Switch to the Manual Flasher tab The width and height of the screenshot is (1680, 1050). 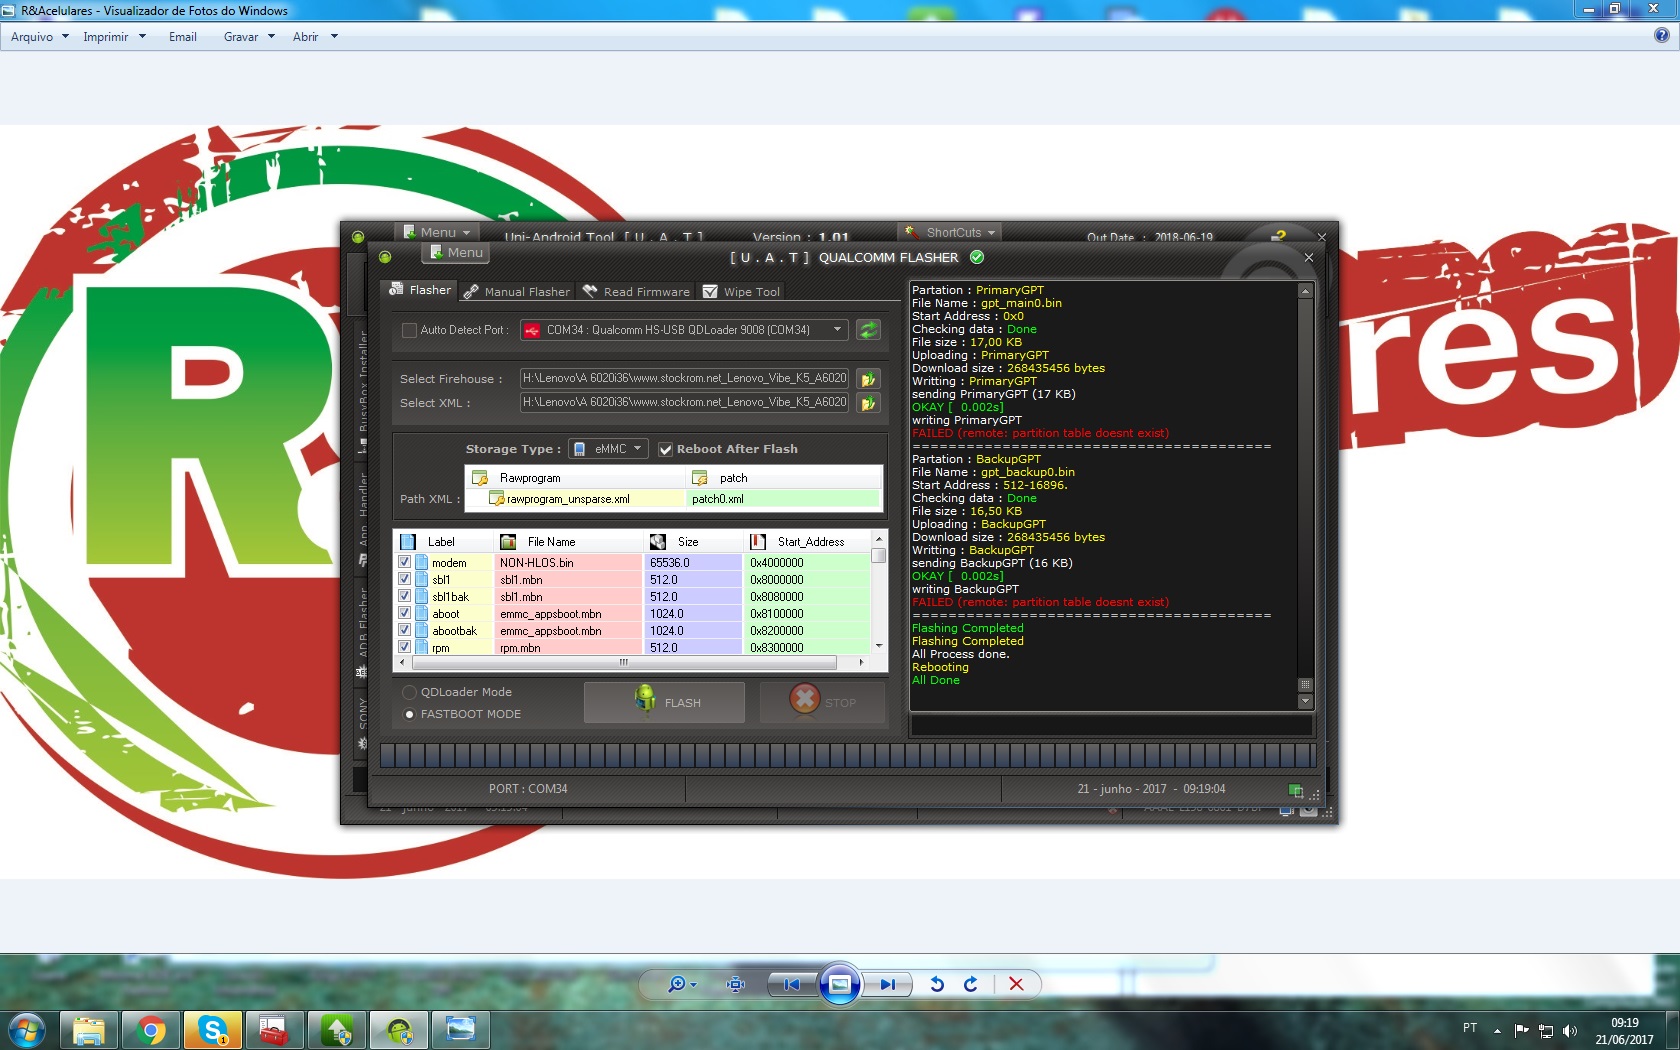517,292
